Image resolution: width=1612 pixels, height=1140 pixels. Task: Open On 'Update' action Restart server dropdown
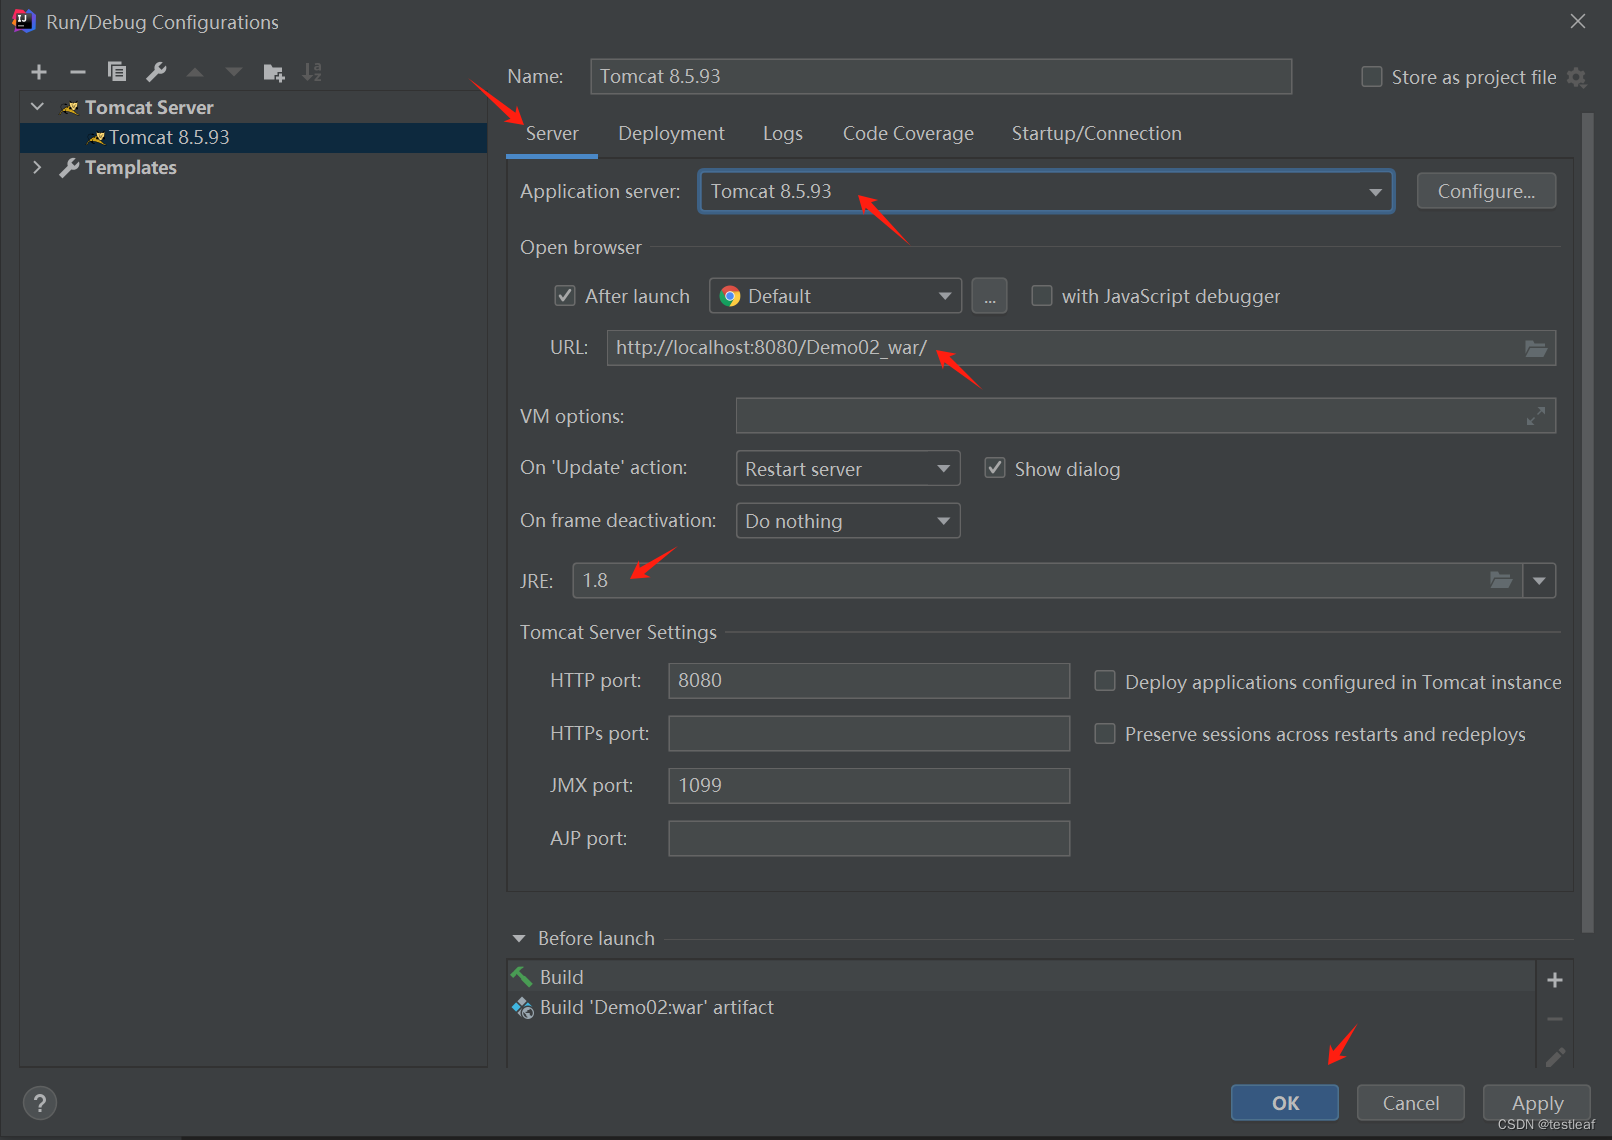coord(848,468)
